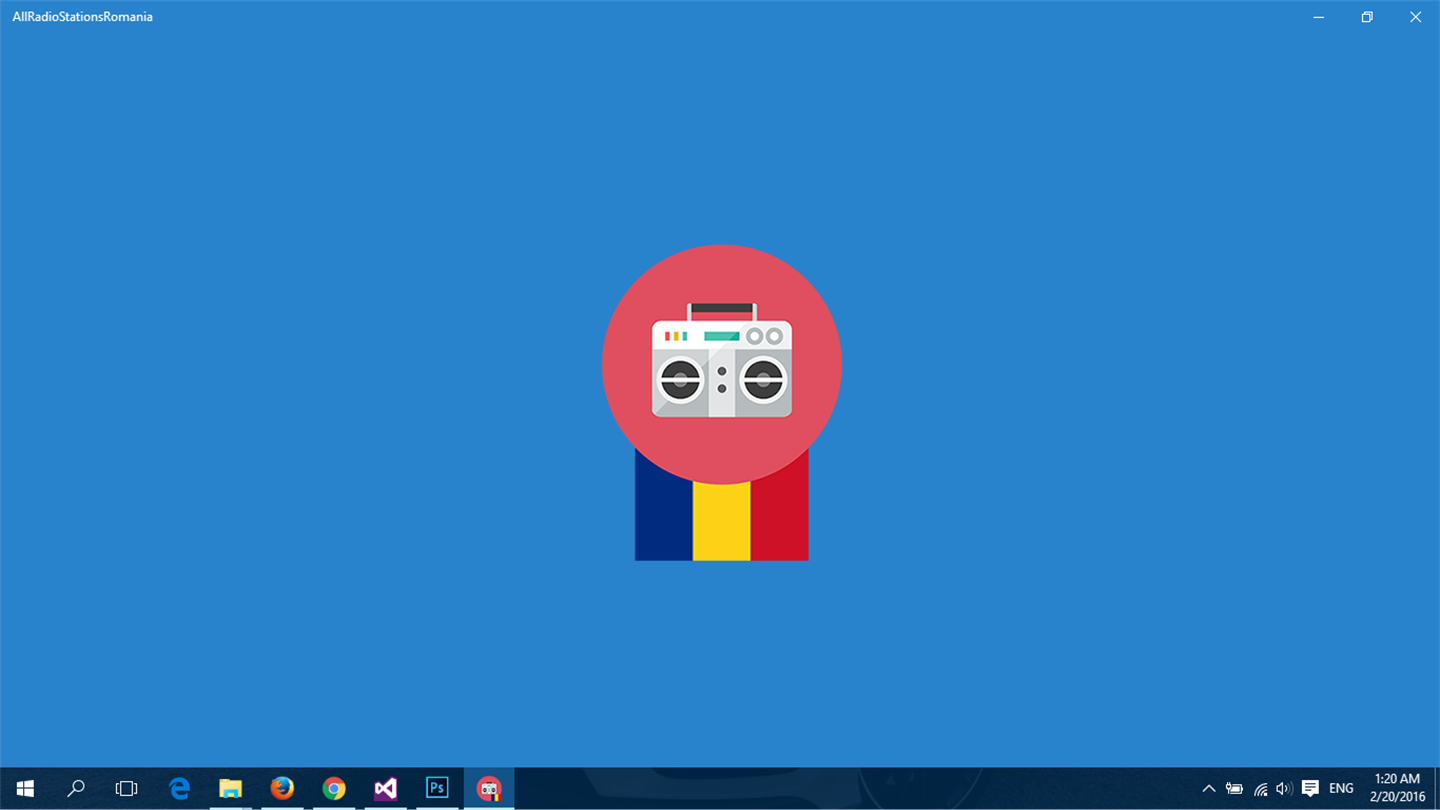Minimize the AllRadioStationsRomania window
This screenshot has height=810, width=1440.
pyautogui.click(x=1319, y=17)
